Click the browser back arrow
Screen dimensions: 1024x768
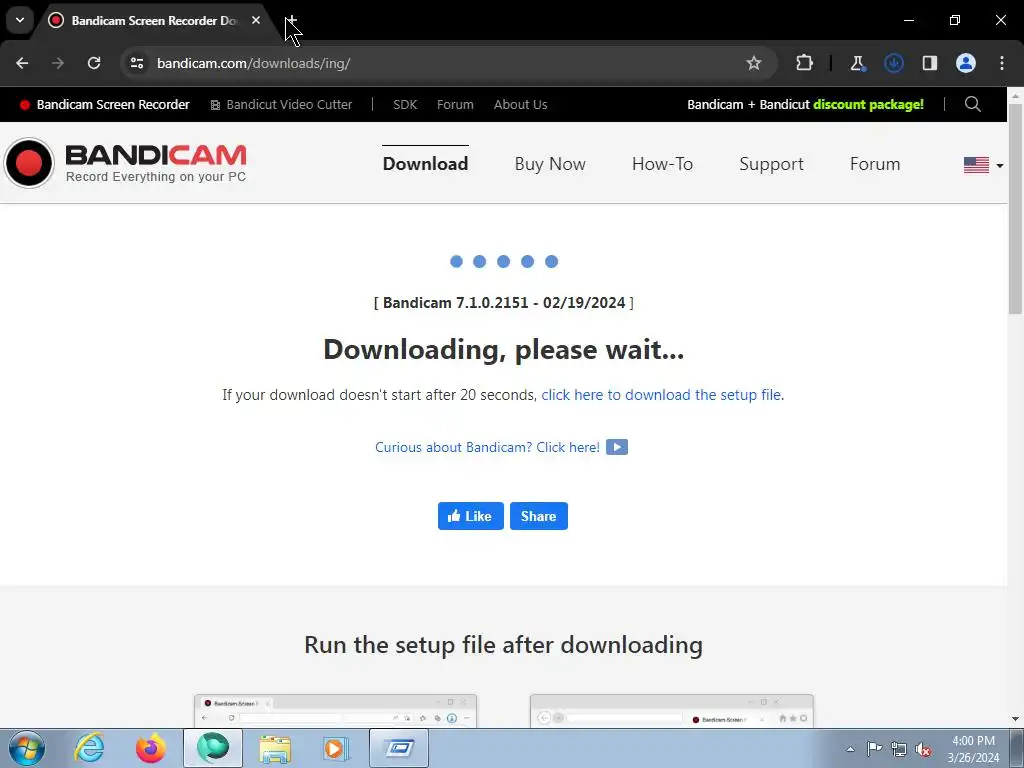[22, 63]
